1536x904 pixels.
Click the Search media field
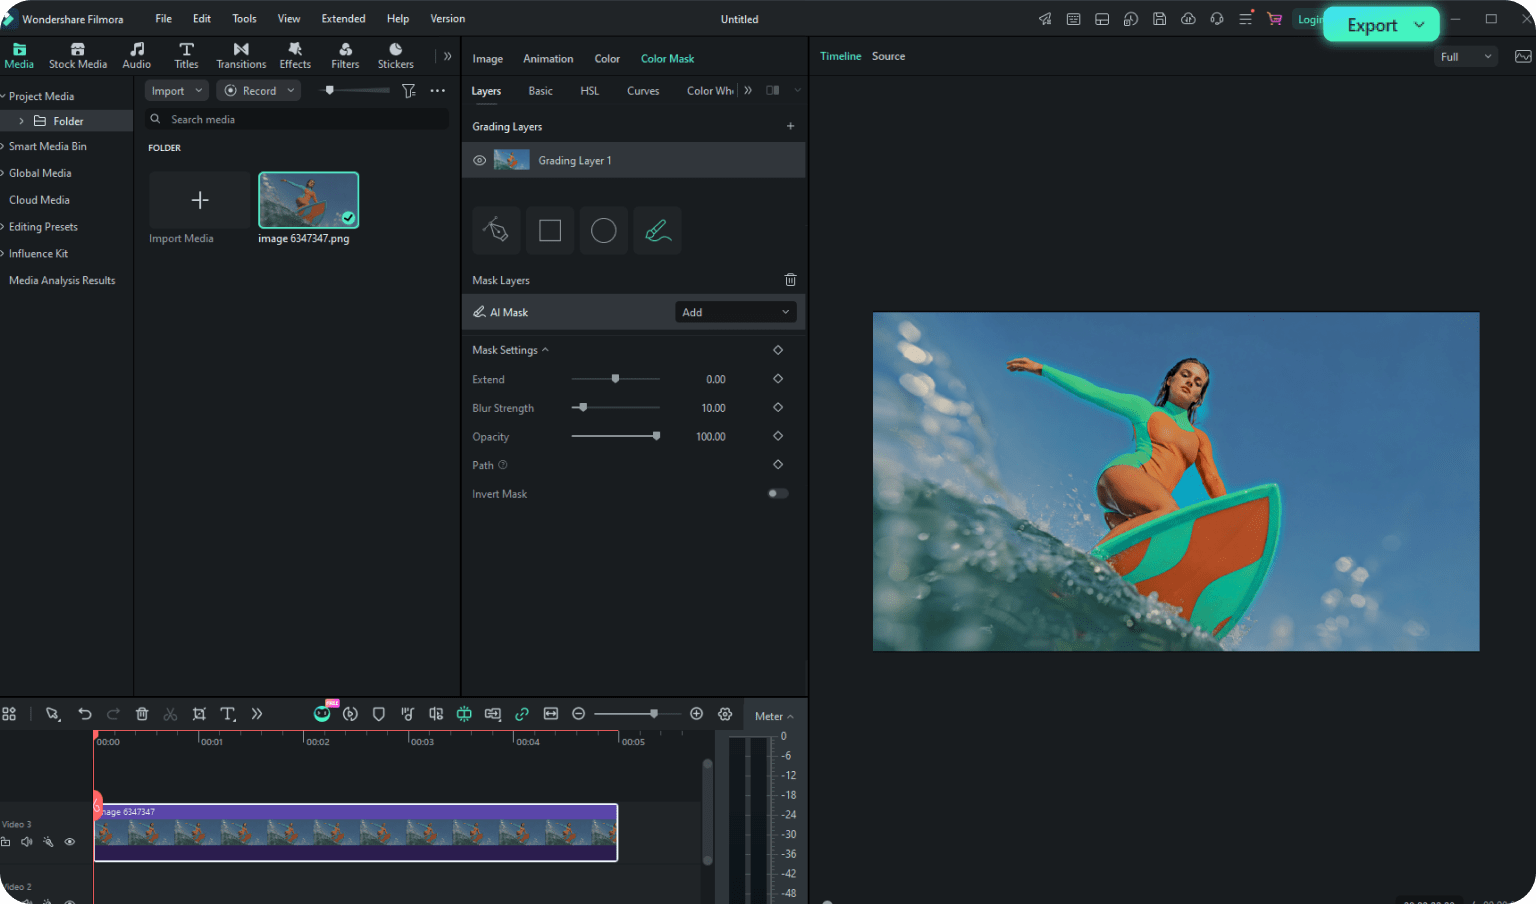[x=297, y=119]
